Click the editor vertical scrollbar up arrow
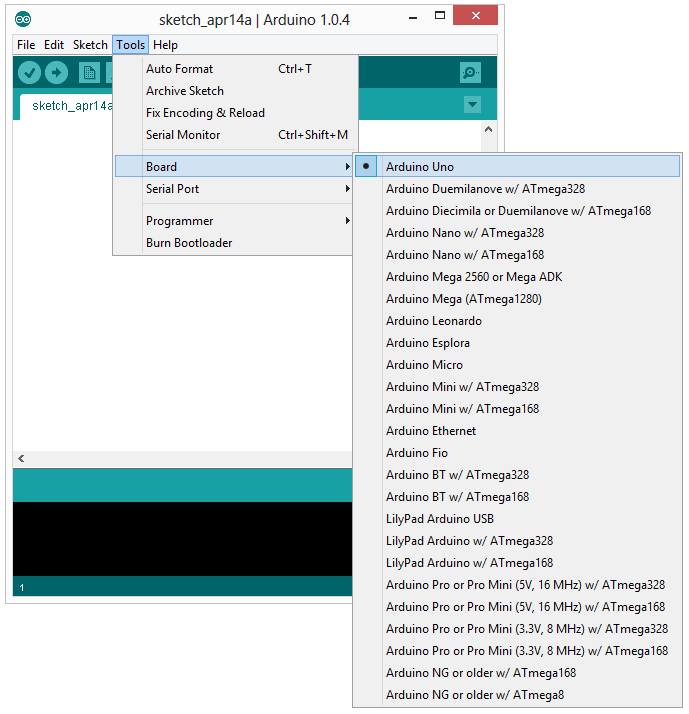This screenshot has width=689, height=714. (x=489, y=129)
